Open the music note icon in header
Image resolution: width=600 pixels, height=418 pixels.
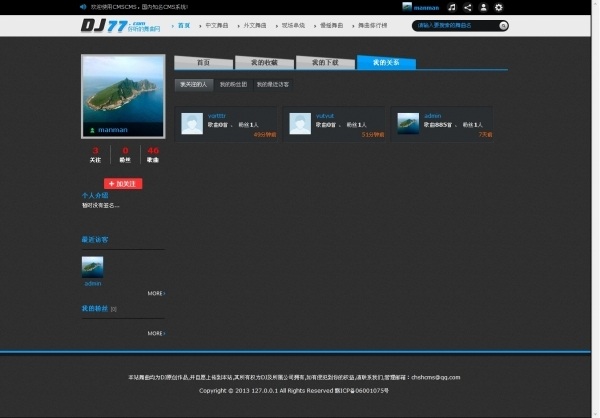pos(452,7)
